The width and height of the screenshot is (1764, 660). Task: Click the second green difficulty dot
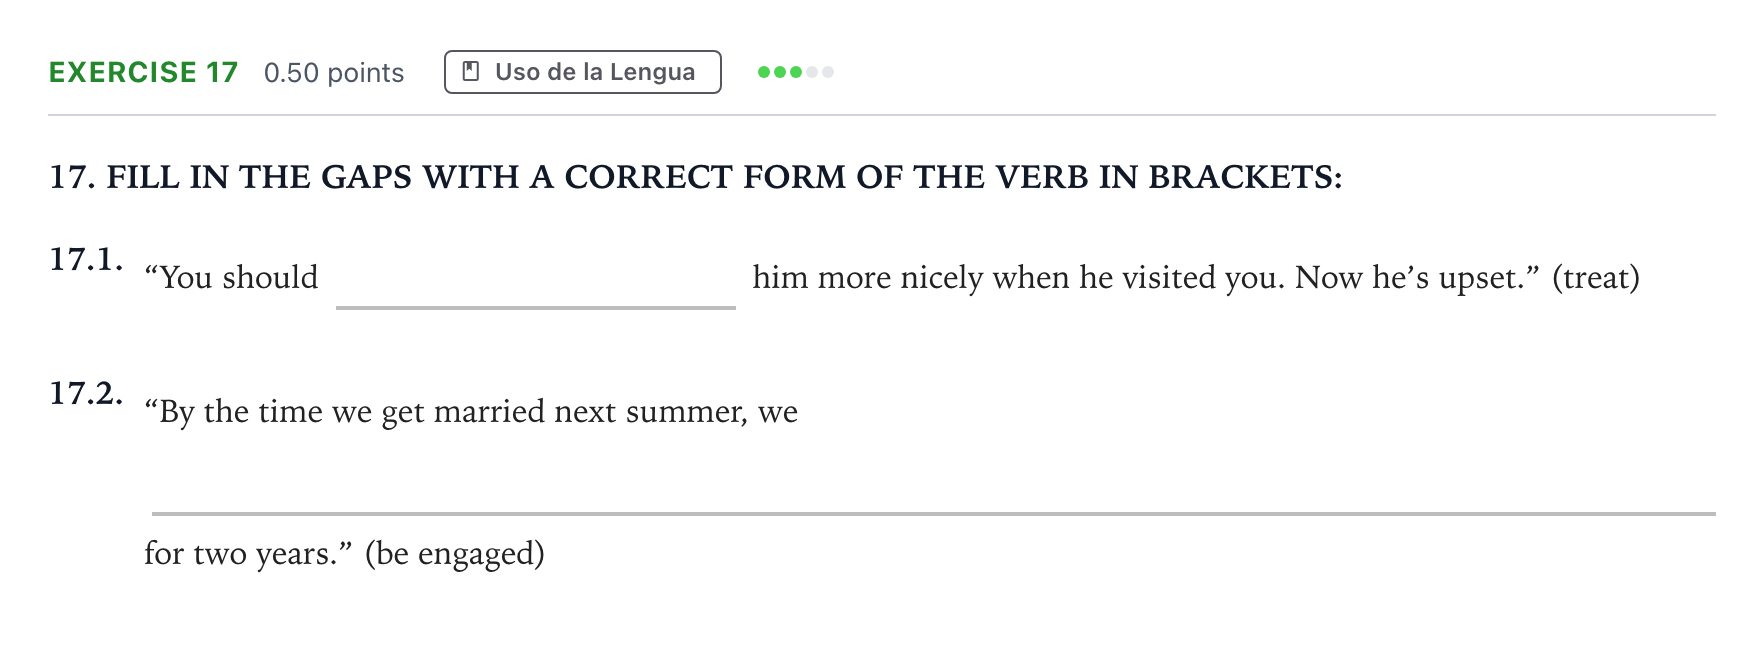[x=780, y=72]
